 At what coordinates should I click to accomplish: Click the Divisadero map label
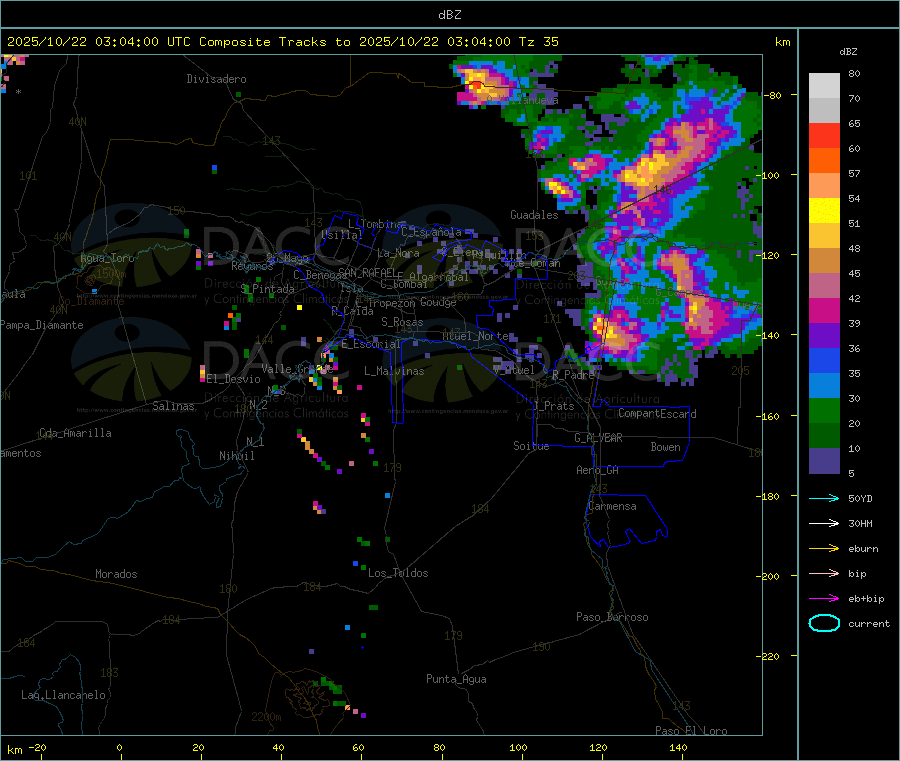pyautogui.click(x=216, y=79)
